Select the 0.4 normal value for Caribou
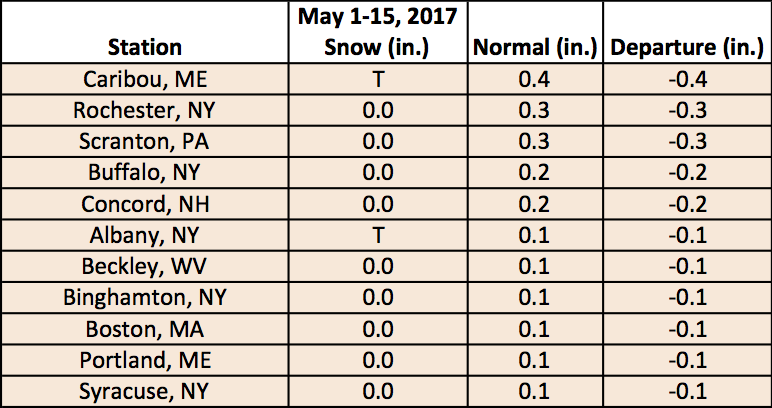The height and width of the screenshot is (408, 772). [x=534, y=78]
